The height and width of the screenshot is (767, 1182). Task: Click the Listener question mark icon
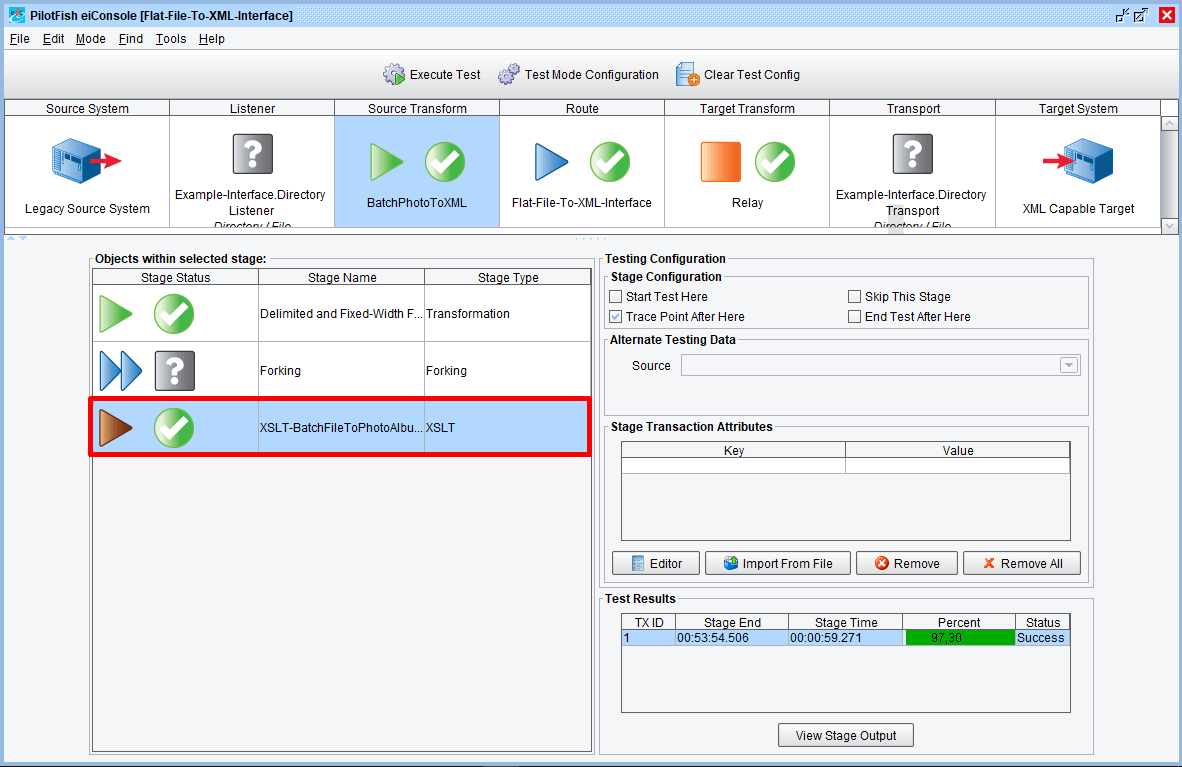click(x=253, y=154)
